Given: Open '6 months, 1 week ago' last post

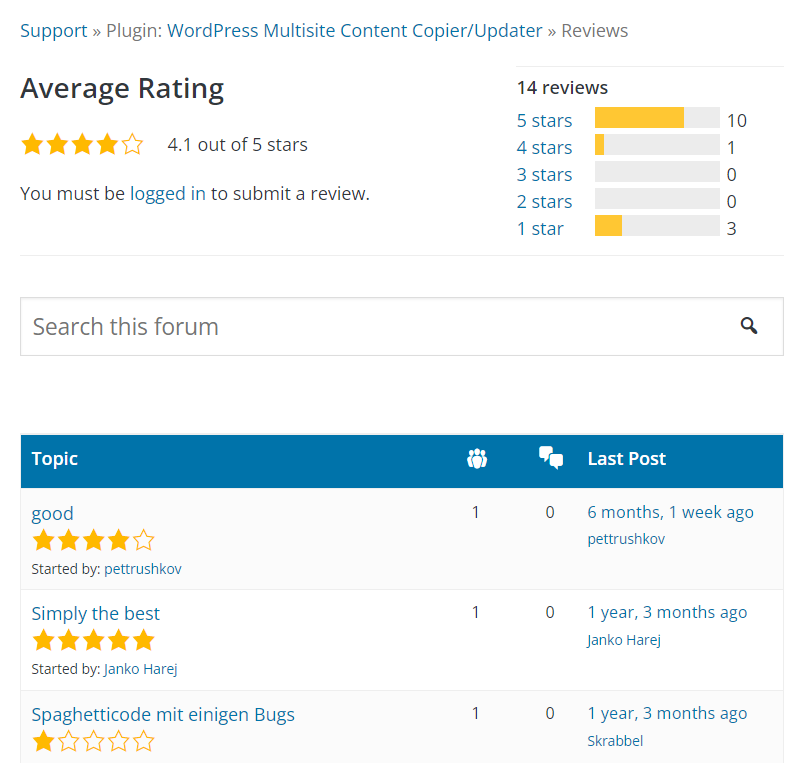Looking at the screenshot, I should (671, 512).
